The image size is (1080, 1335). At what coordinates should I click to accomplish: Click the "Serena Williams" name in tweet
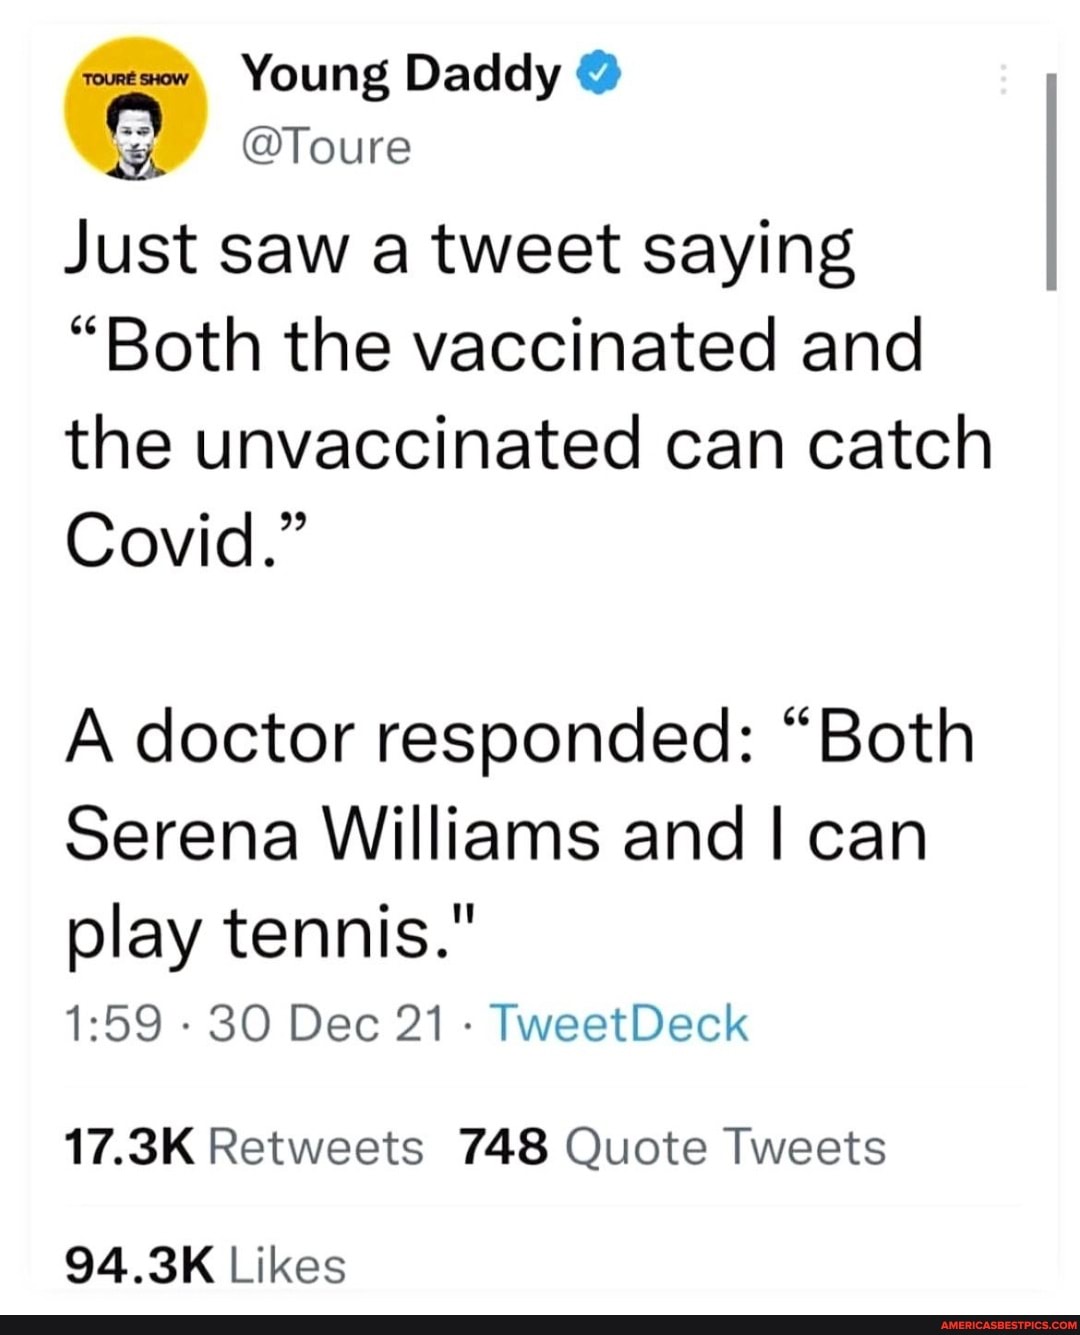333,835
